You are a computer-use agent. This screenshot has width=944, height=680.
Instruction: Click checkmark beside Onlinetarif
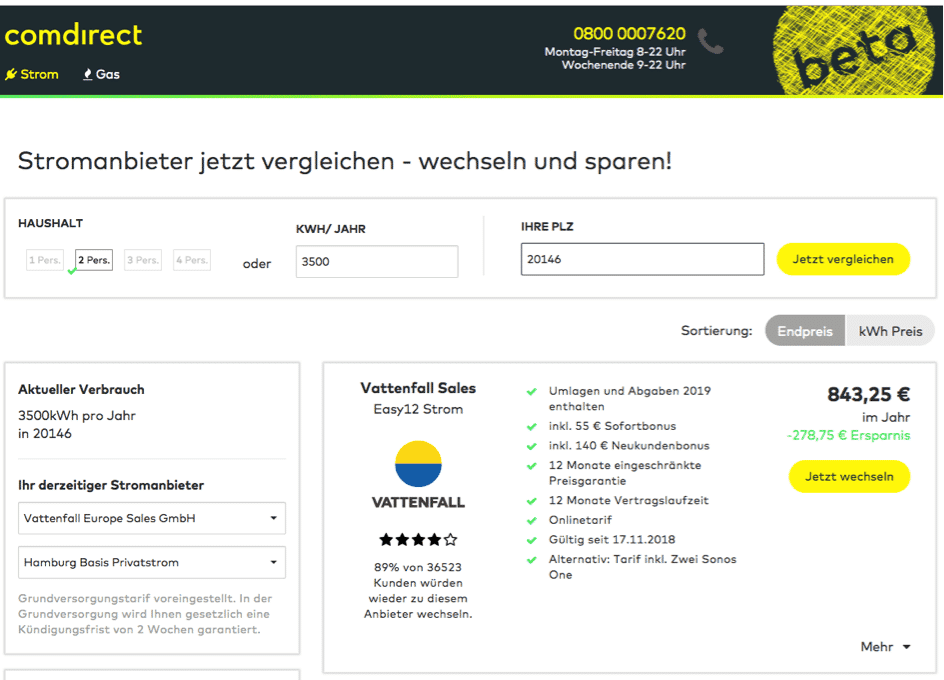[x=532, y=520]
